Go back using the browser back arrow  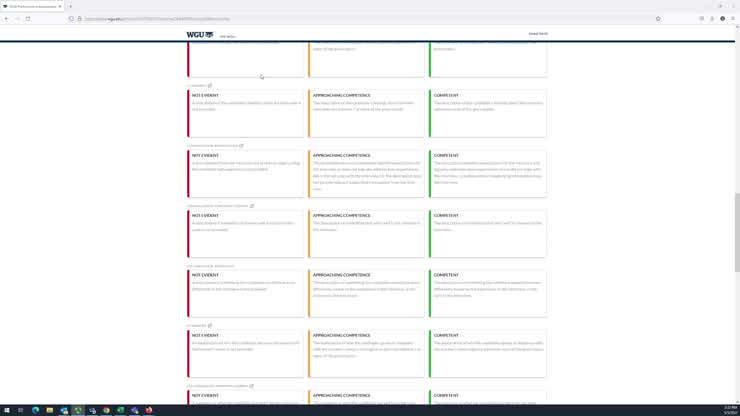(x=6, y=18)
